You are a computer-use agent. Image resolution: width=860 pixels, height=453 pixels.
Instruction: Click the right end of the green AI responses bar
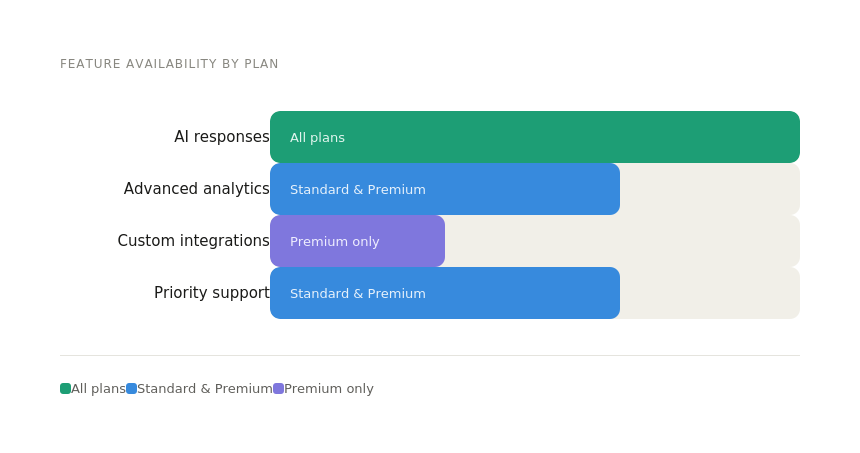coord(790,137)
